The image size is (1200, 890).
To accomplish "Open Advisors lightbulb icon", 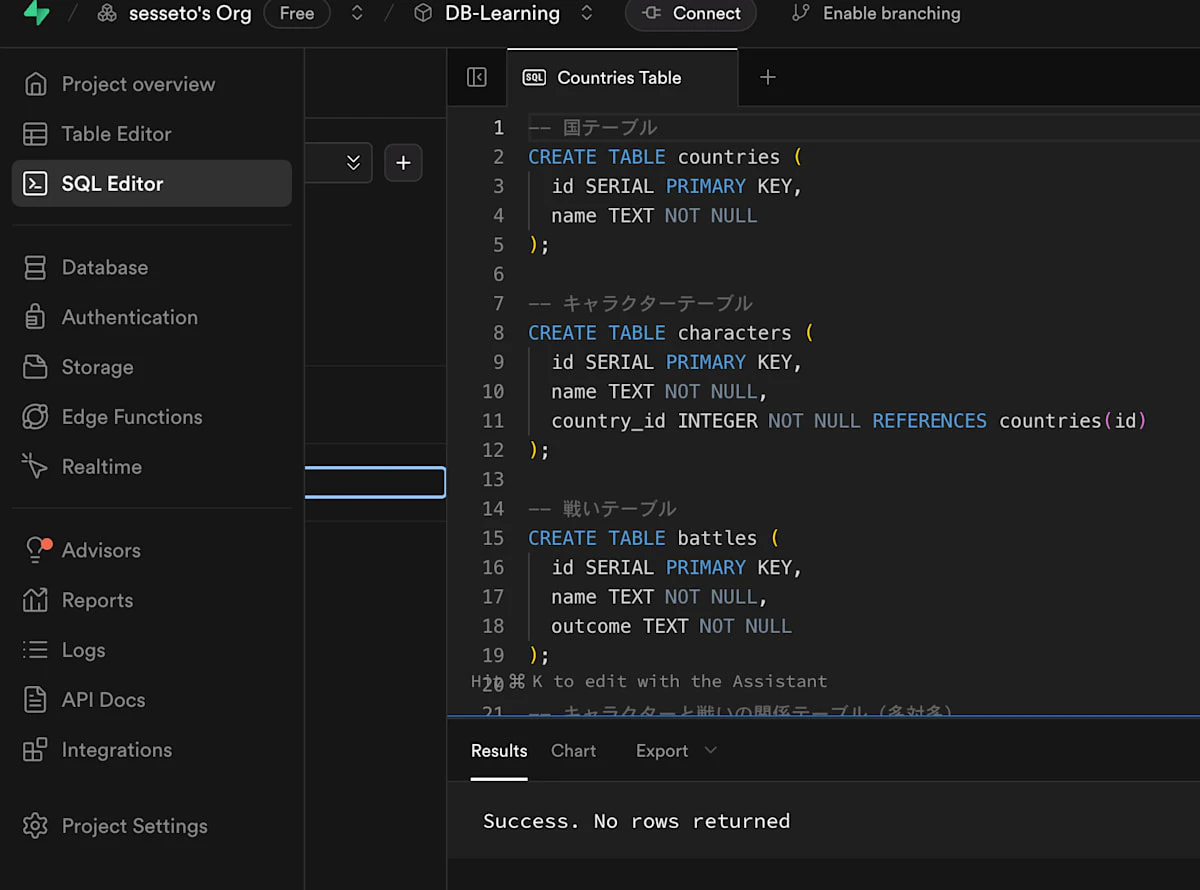I will pyautogui.click(x=36, y=549).
